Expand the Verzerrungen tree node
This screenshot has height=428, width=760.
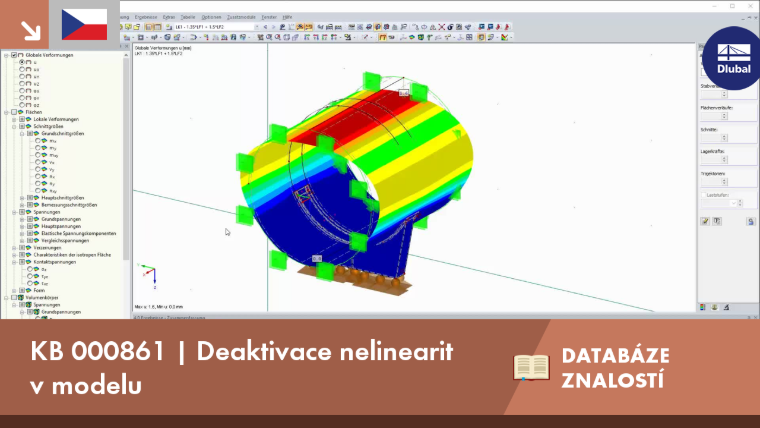[x=14, y=248]
